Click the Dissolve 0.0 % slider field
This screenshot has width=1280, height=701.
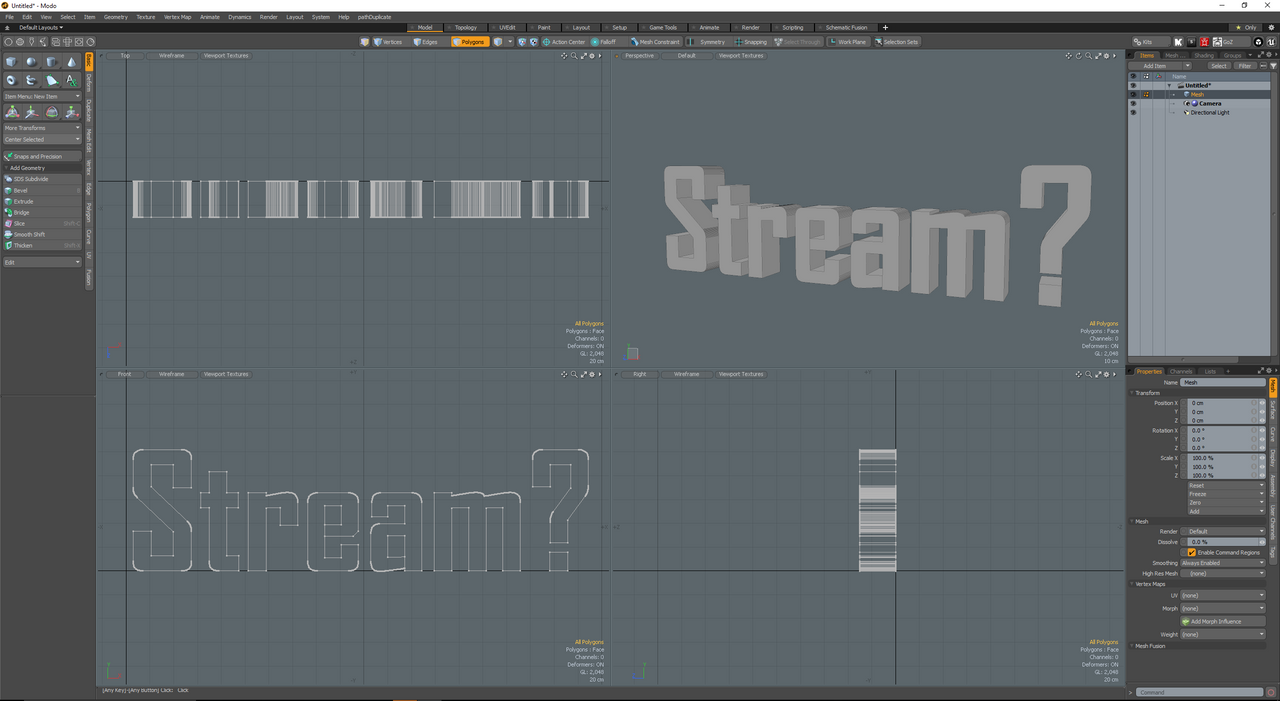[1222, 542]
